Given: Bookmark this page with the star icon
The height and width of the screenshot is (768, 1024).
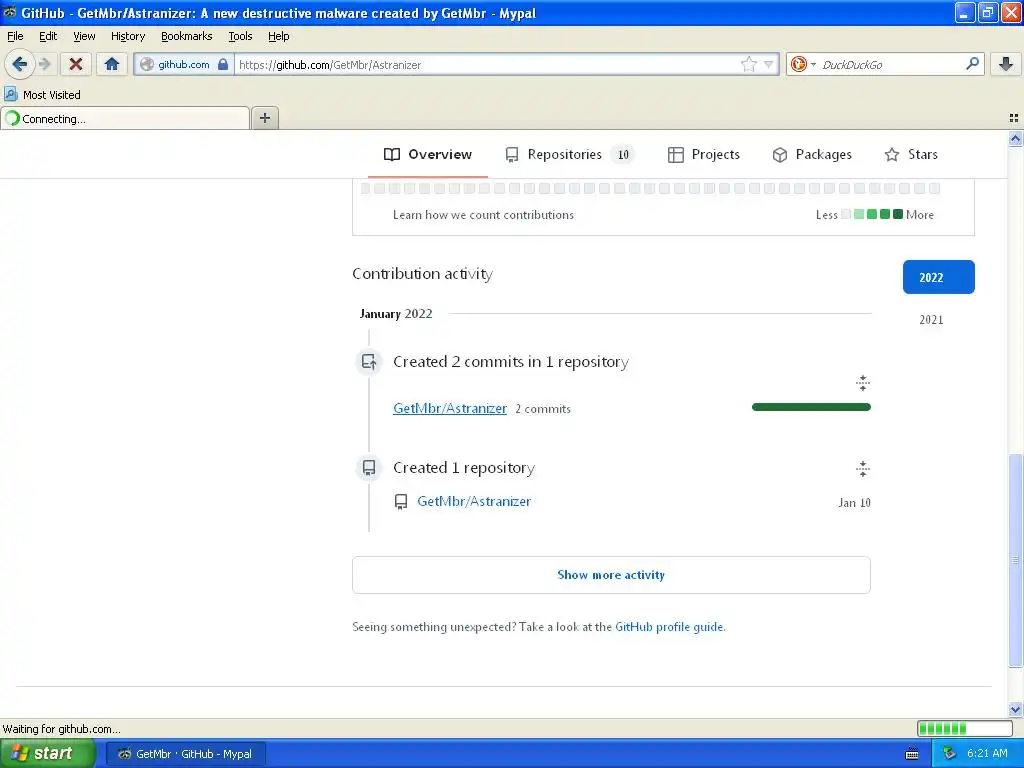Looking at the screenshot, I should (748, 64).
